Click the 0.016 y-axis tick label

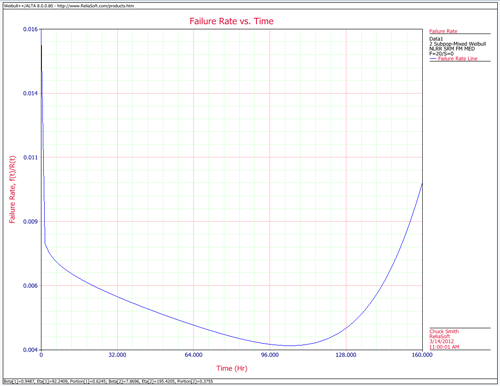click(x=30, y=29)
